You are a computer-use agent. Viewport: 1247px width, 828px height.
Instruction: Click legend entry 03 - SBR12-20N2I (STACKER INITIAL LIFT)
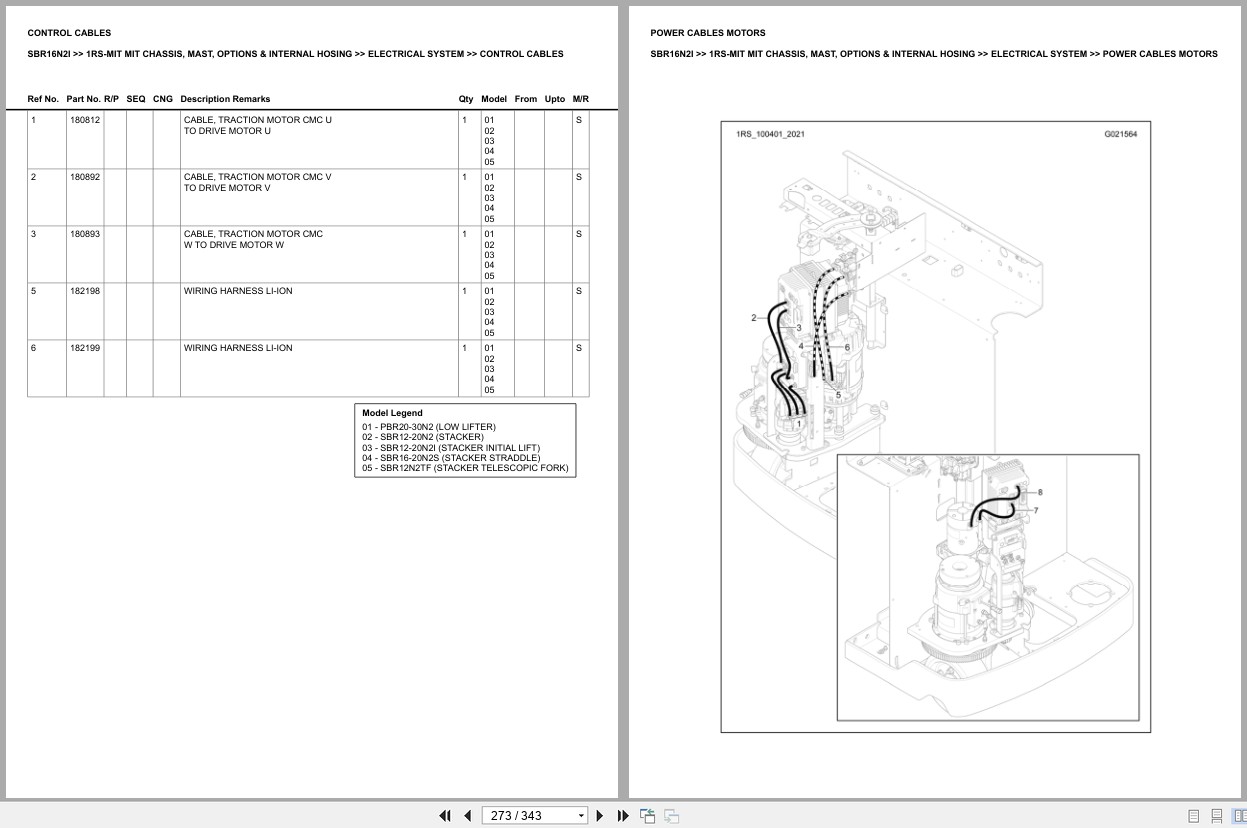[451, 448]
